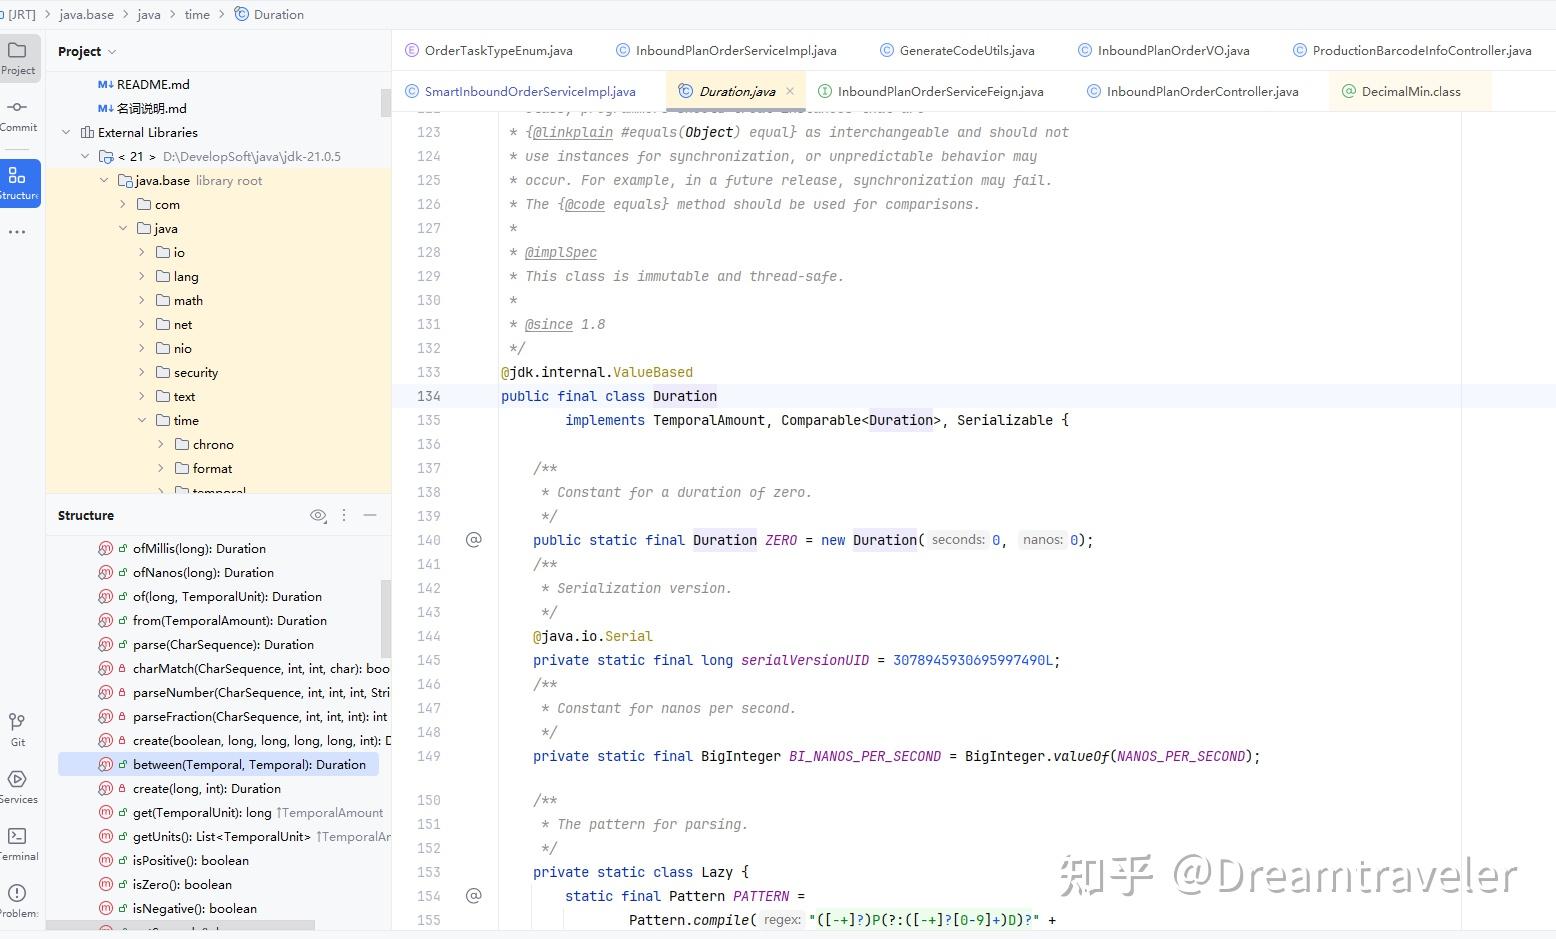
Task: Select from(TemporalAmount) method in Structure
Action: pos(230,620)
